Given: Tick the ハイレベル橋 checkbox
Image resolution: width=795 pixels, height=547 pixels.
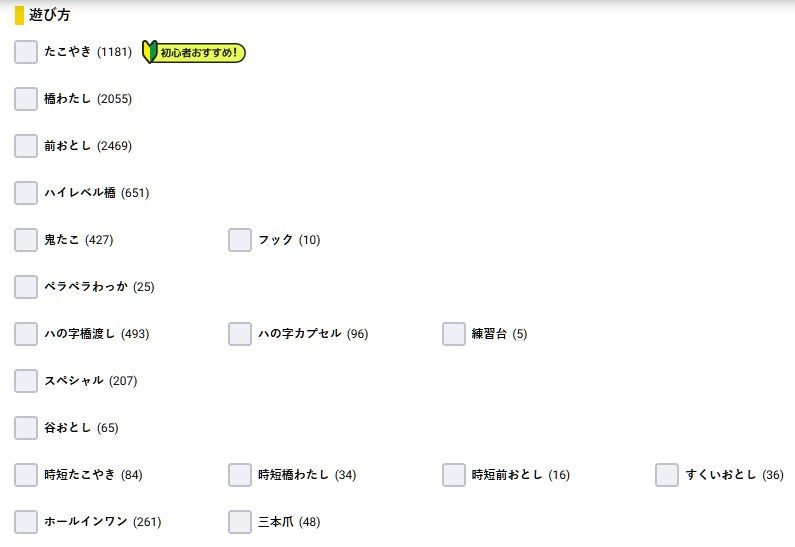Looking at the screenshot, I should [26, 193].
